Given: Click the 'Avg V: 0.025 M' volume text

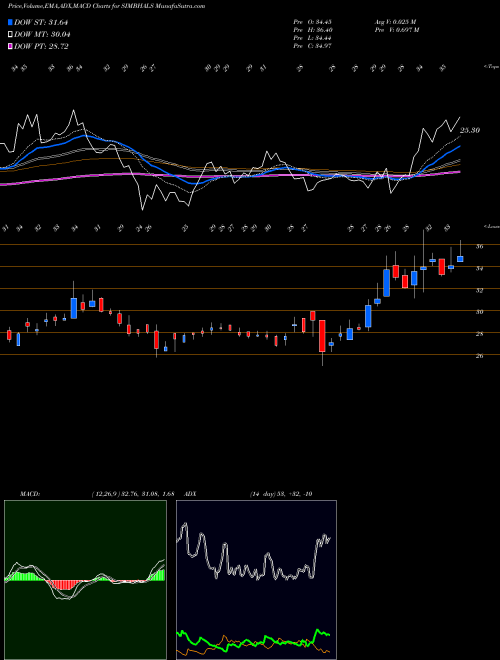Looking at the screenshot, I should [x=395, y=22].
